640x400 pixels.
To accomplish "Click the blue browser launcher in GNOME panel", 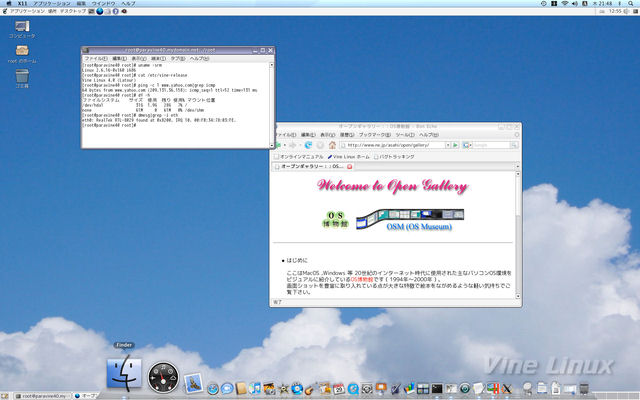I will tap(100, 11).
